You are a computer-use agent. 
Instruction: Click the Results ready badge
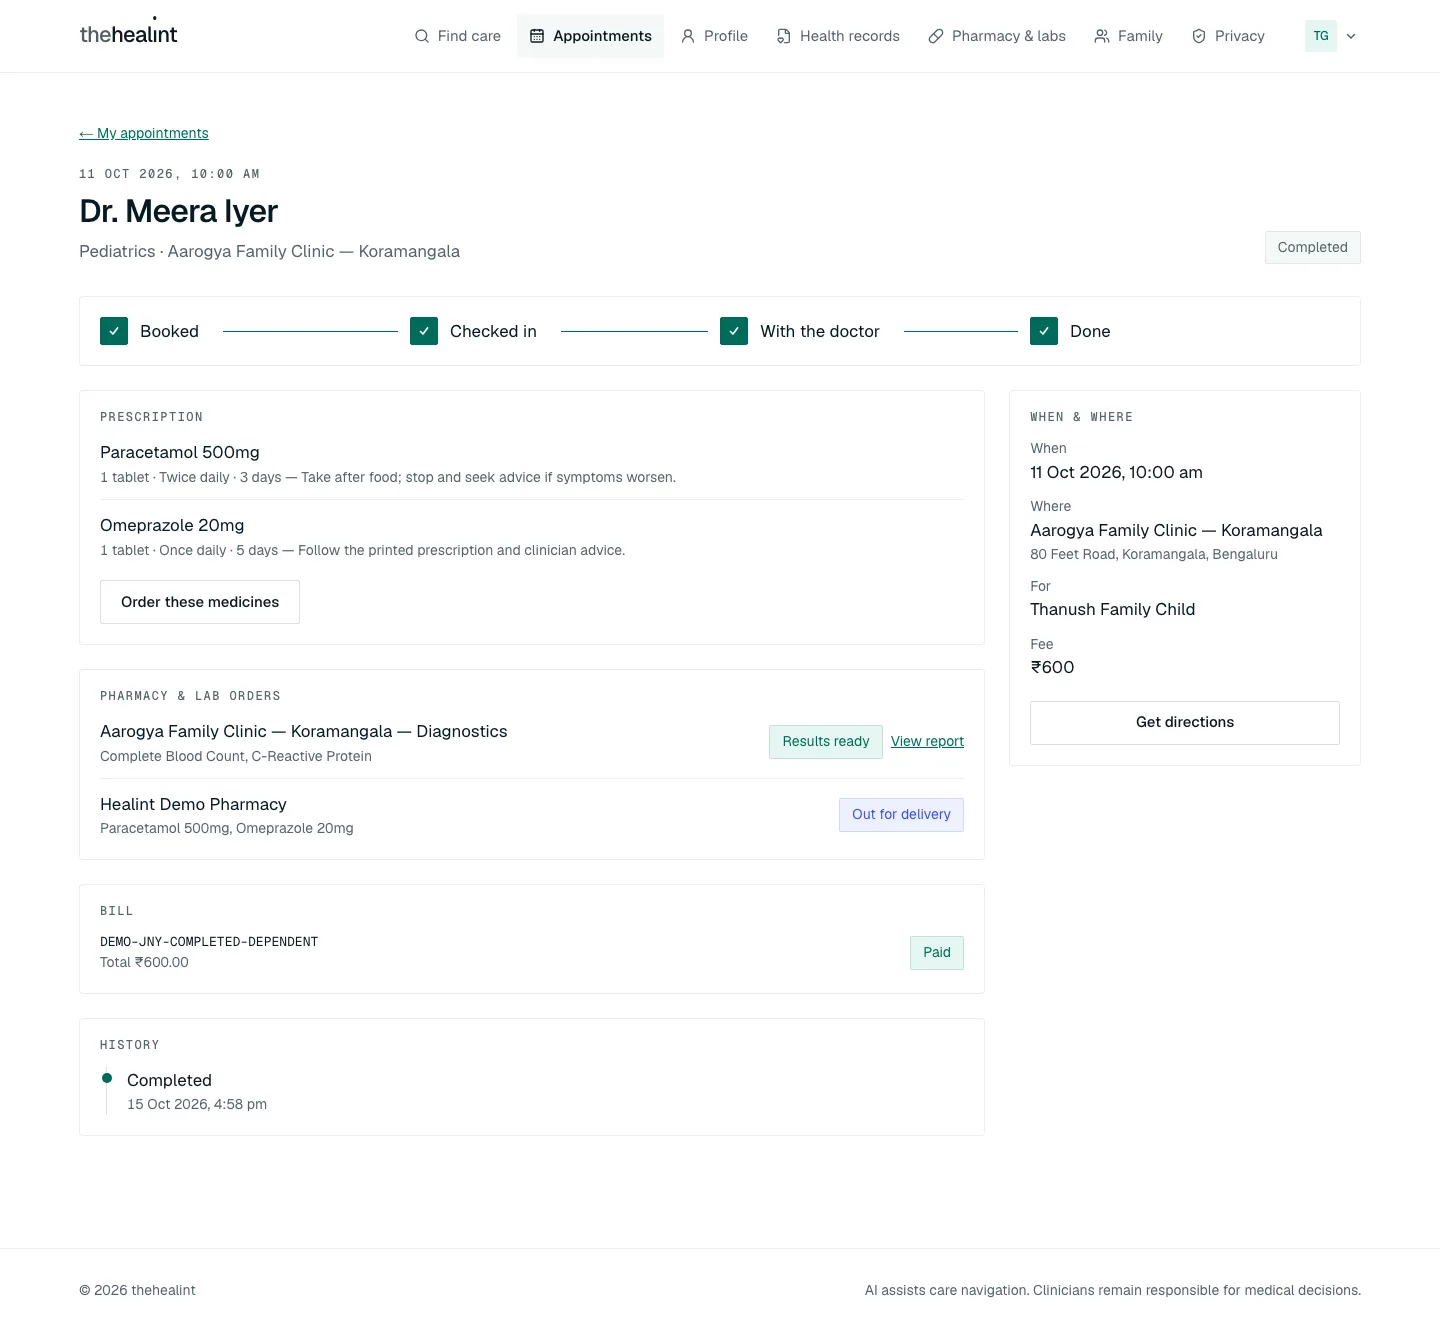pos(826,742)
